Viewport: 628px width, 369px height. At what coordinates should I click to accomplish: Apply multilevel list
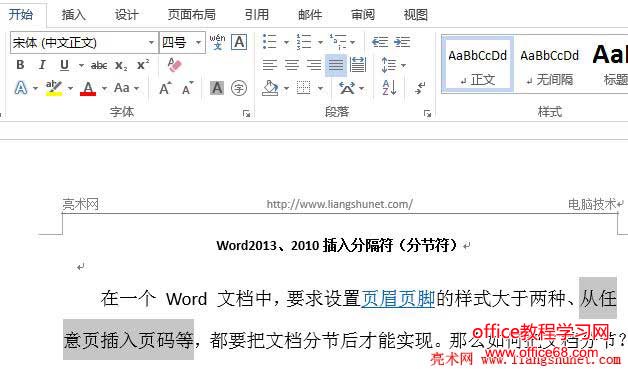tap(338, 42)
